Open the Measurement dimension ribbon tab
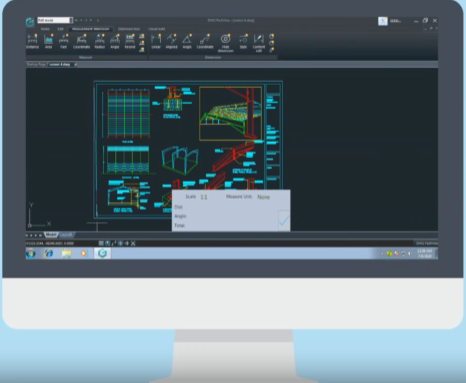 point(90,29)
